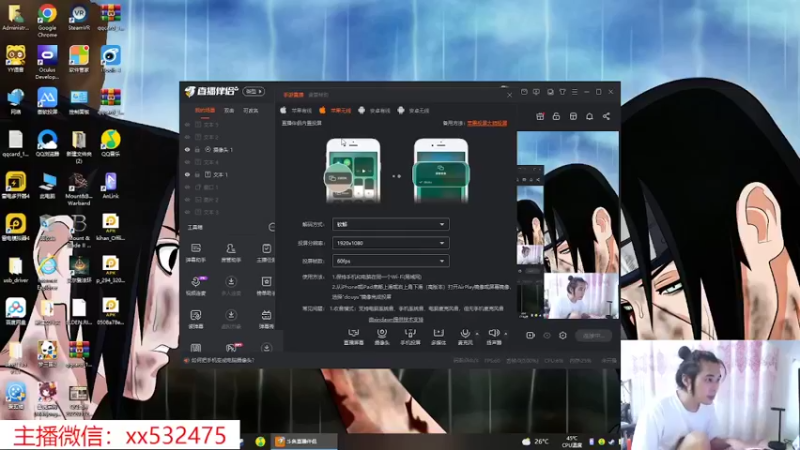Open the settings gear beside the live button
The height and width of the screenshot is (450, 800).
(563, 335)
